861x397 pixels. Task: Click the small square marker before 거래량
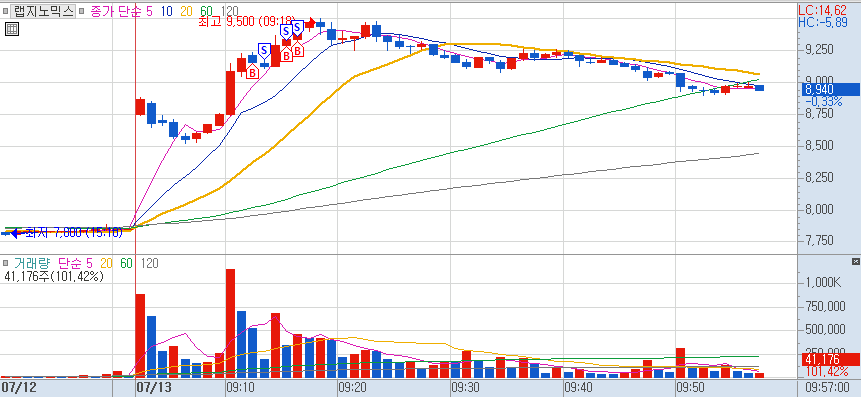(x=5, y=264)
